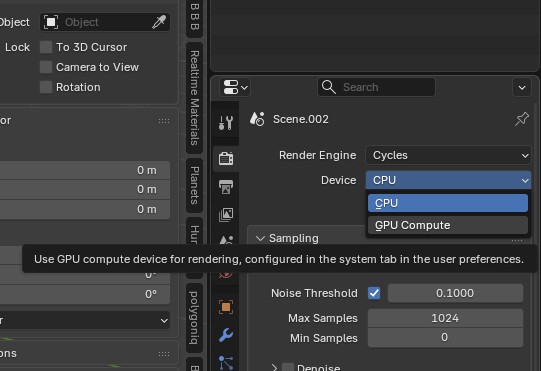Pin the Scene.002 properties context
Screen dimensions: 541x371
pyautogui.click(x=522, y=119)
